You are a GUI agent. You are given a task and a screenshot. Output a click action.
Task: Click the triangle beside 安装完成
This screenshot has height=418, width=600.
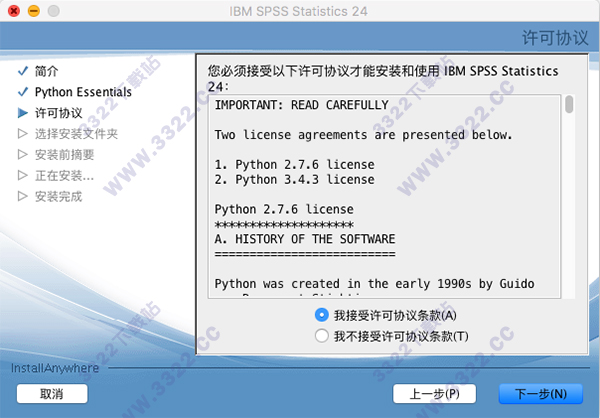point(23,196)
